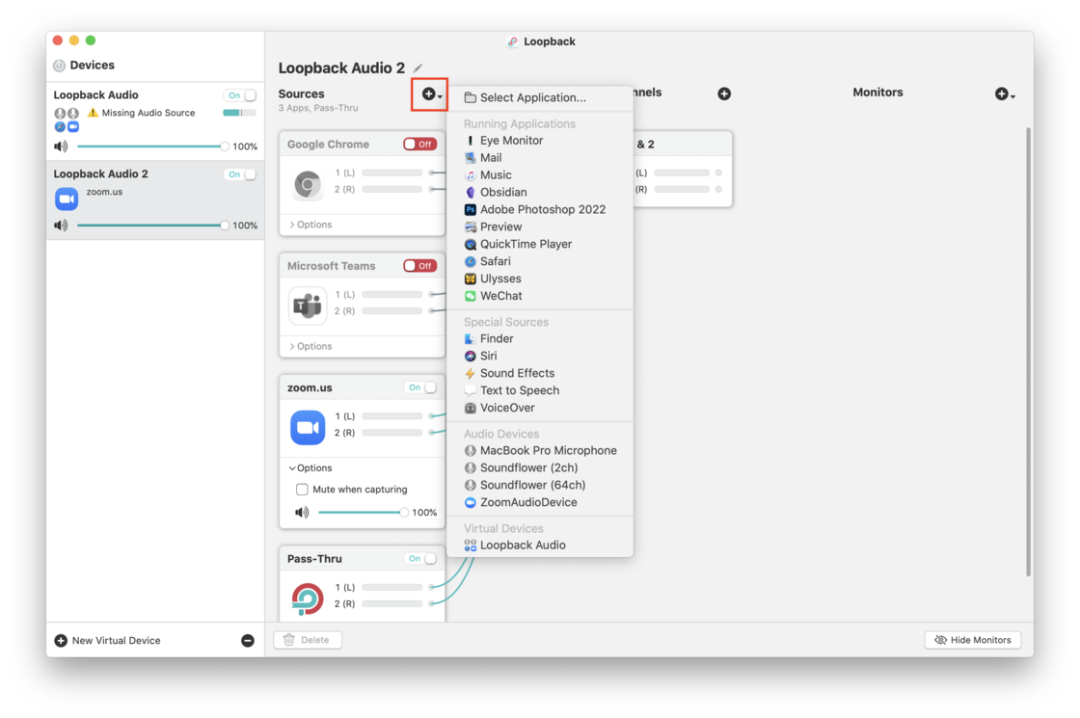Click the Sound Effects lightning icon

[x=470, y=373]
